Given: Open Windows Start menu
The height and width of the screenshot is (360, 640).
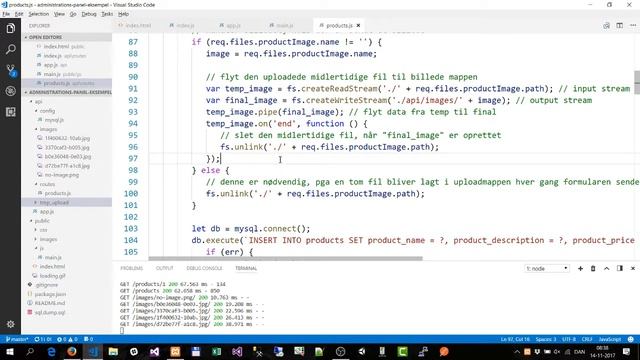Looking at the screenshot, I should coord(9,351).
